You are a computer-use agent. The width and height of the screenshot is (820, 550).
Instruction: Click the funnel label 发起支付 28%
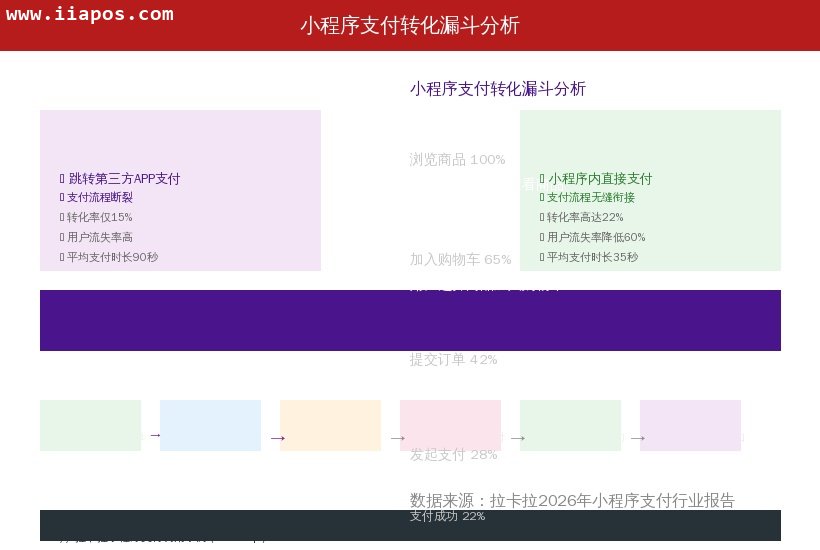click(x=453, y=454)
